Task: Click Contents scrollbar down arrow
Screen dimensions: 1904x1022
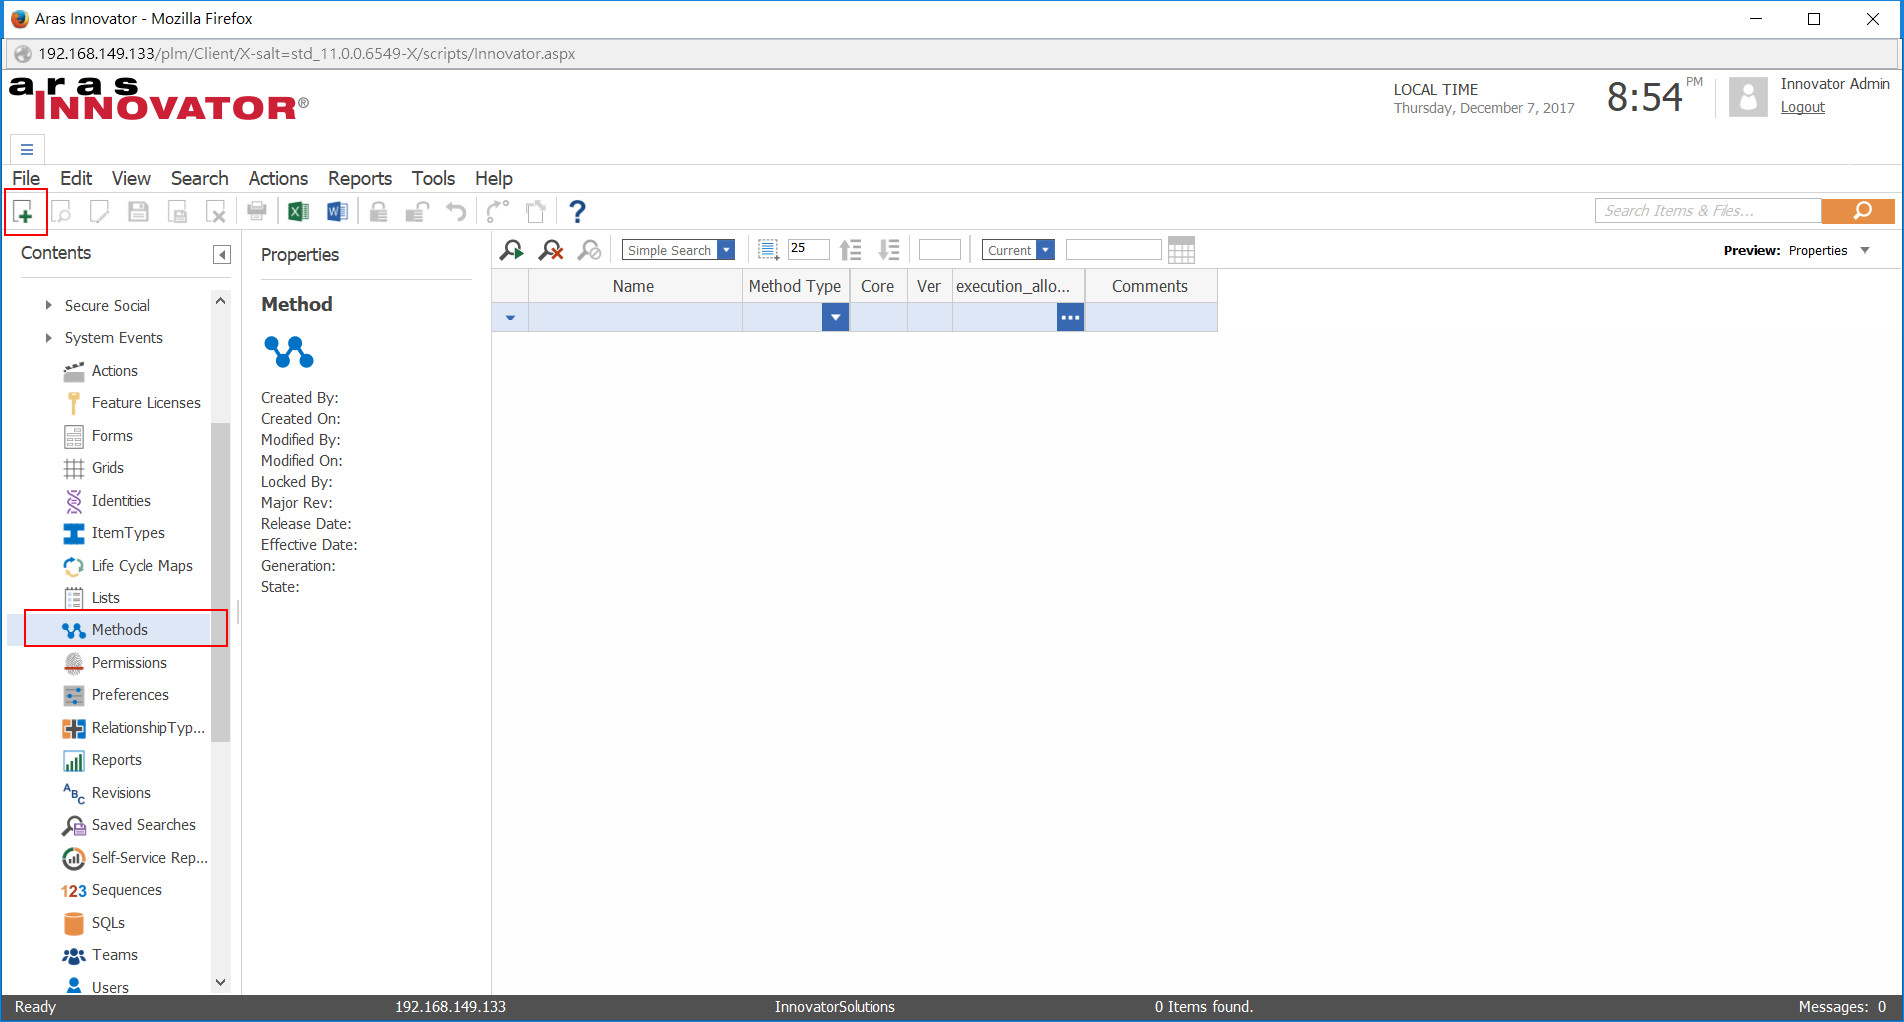Action: coord(221,983)
